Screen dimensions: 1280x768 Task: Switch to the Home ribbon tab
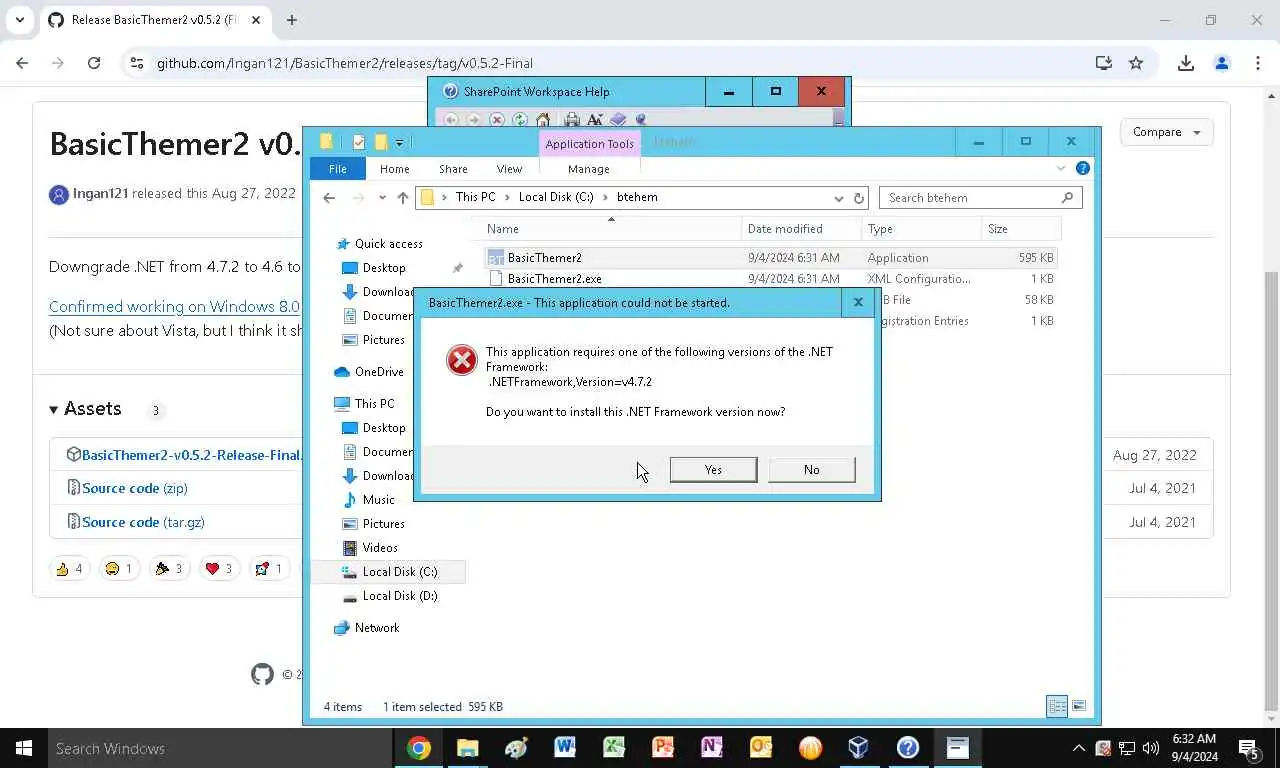coord(394,169)
